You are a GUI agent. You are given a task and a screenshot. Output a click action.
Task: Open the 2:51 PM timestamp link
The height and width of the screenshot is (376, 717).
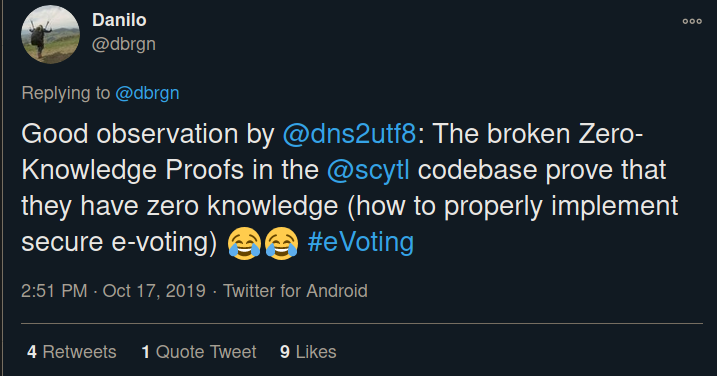54,291
